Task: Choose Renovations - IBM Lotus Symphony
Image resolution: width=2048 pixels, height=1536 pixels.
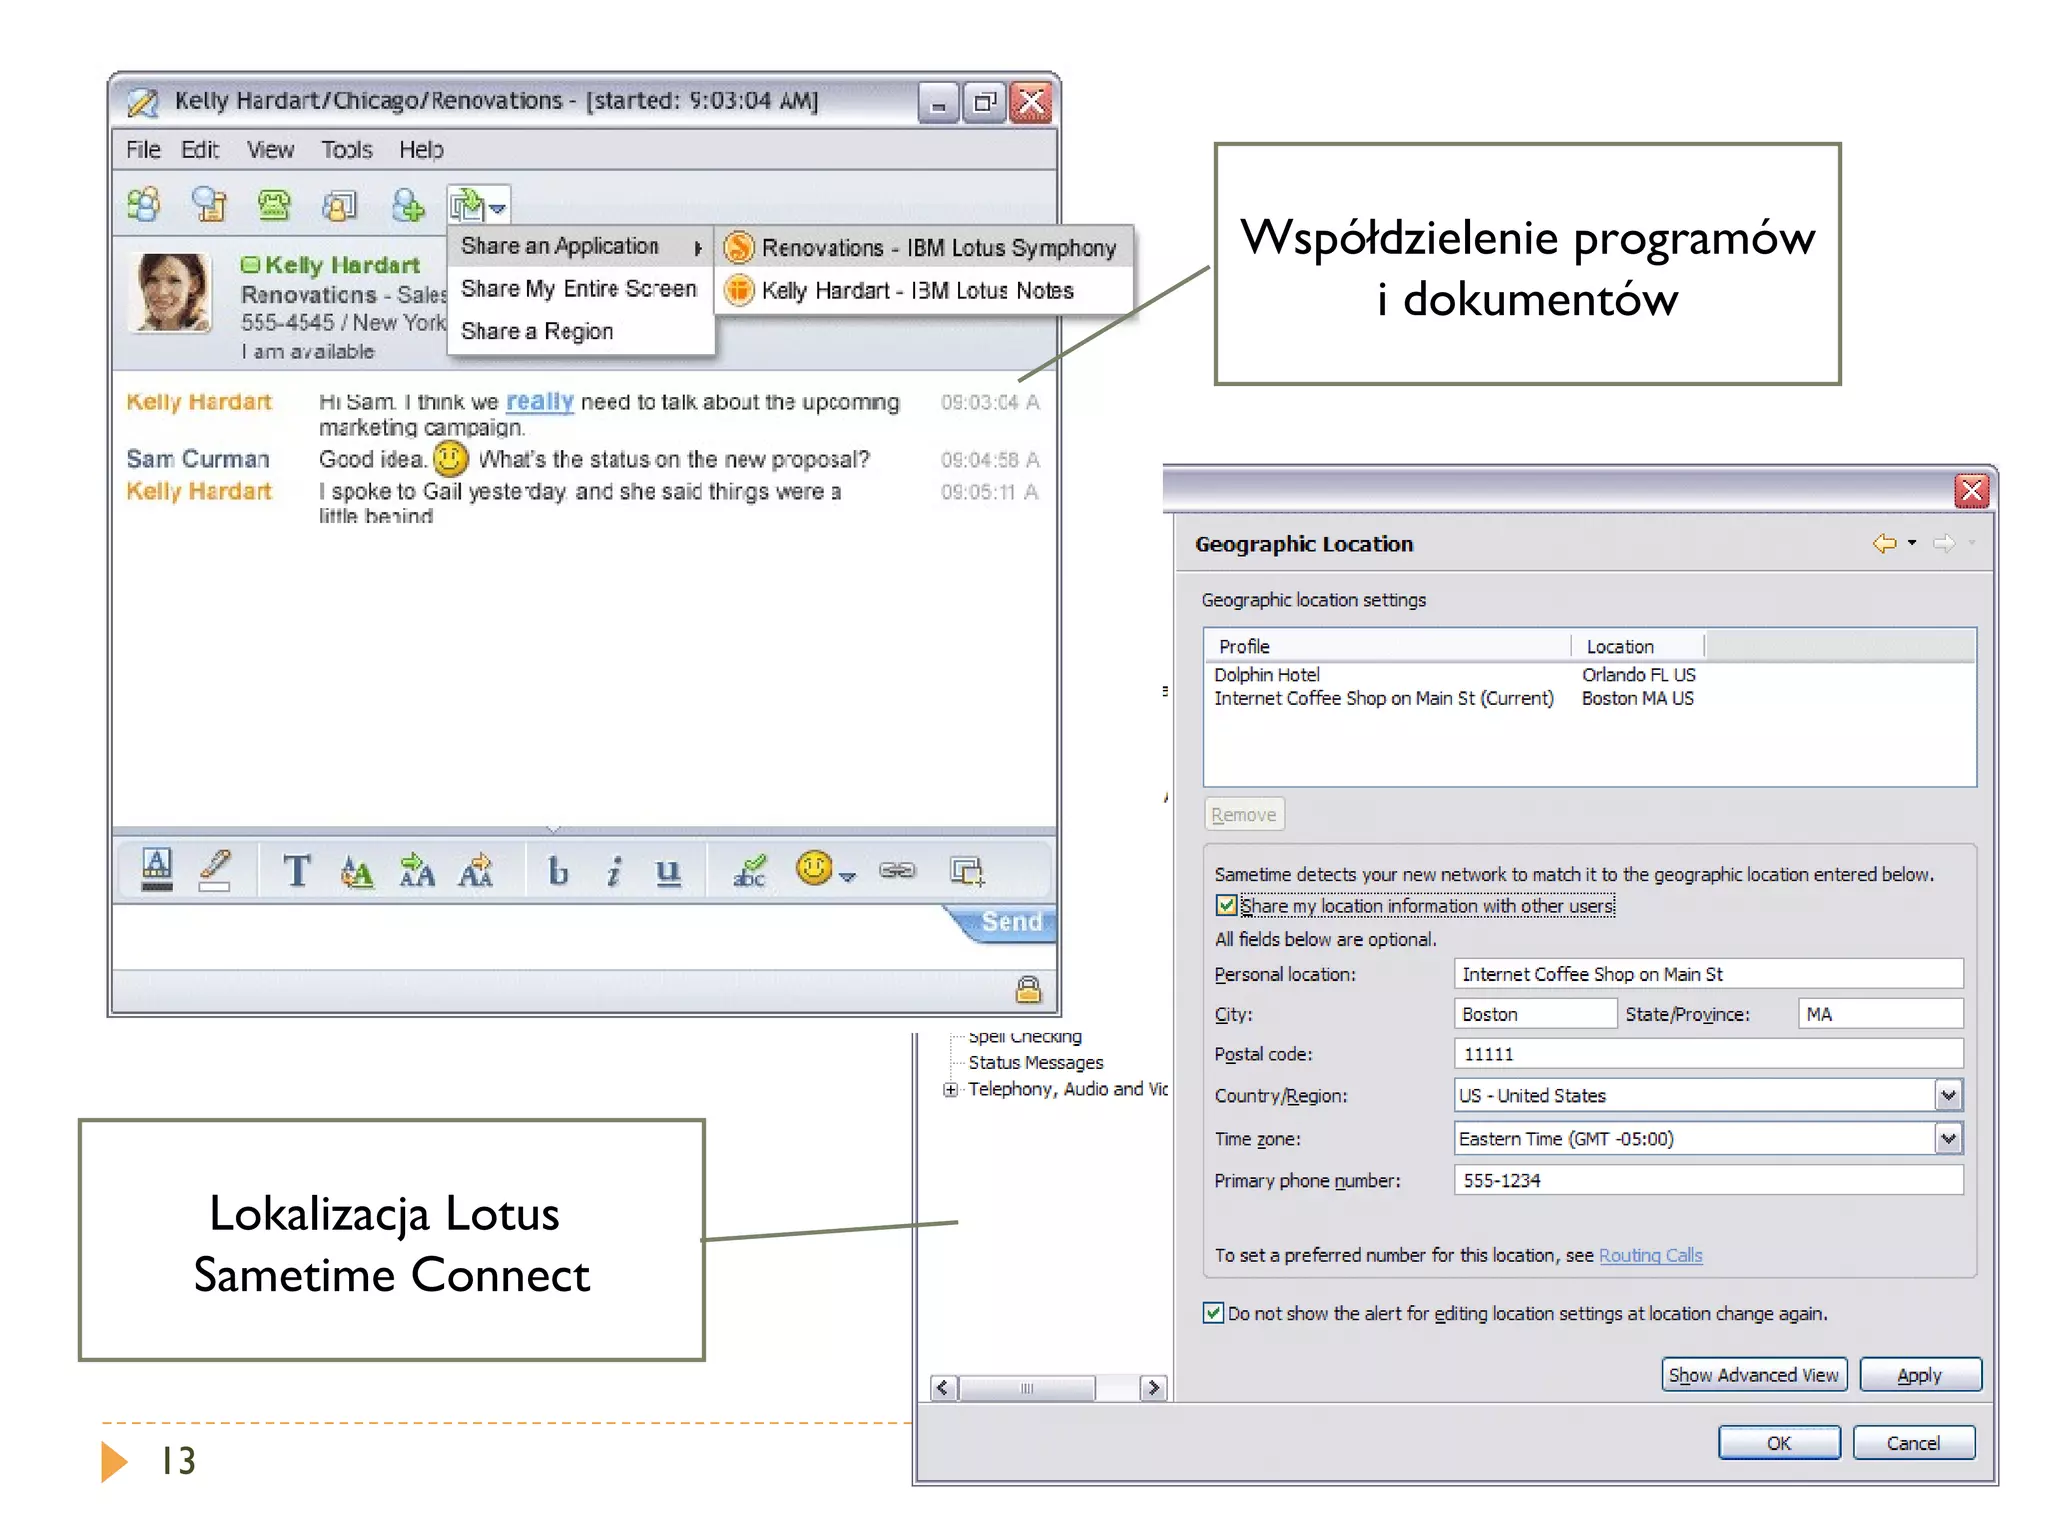Action: click(x=924, y=248)
